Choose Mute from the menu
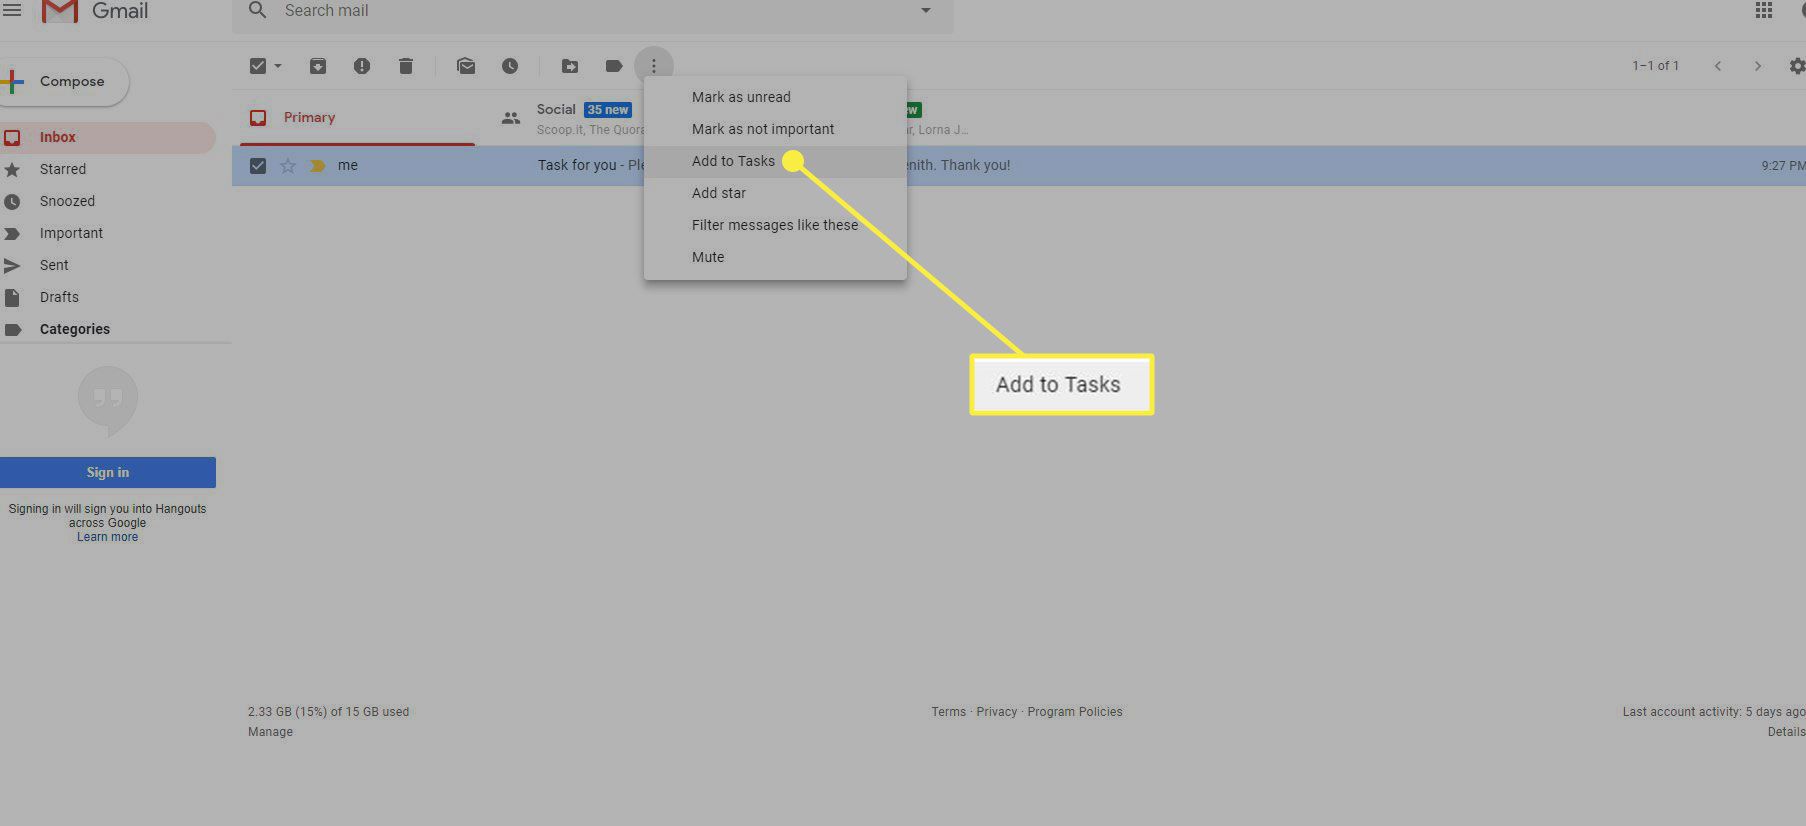This screenshot has height=826, width=1806. [707, 257]
